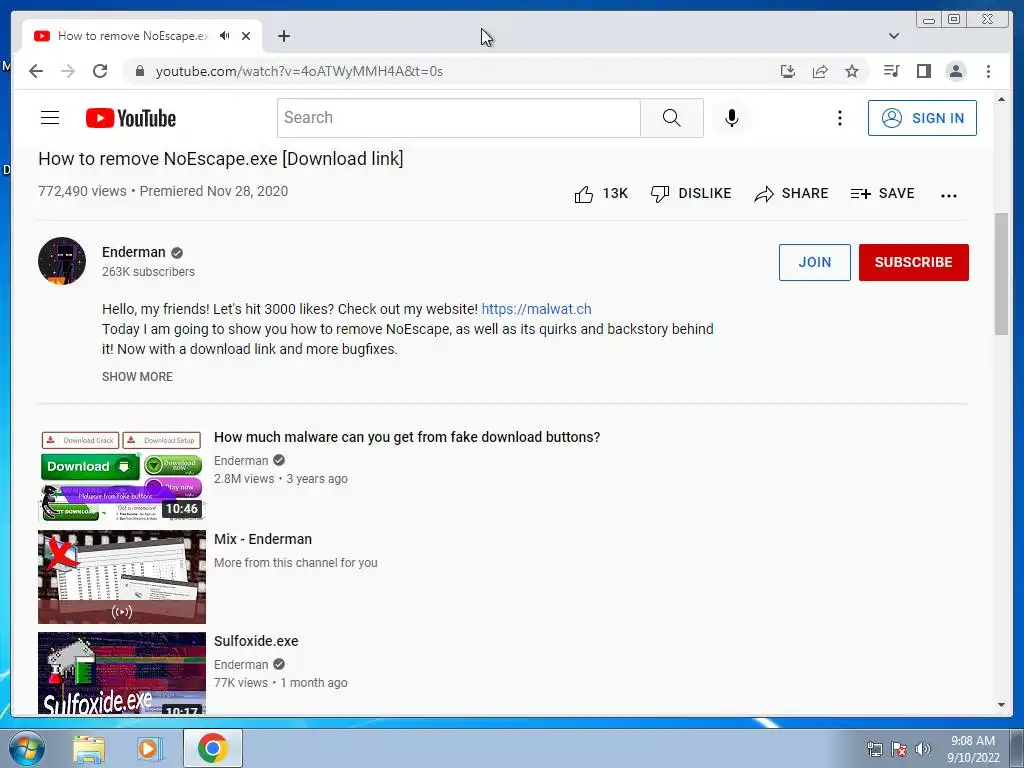
Task: Toggle the Chrome side panel
Action: coord(923,71)
